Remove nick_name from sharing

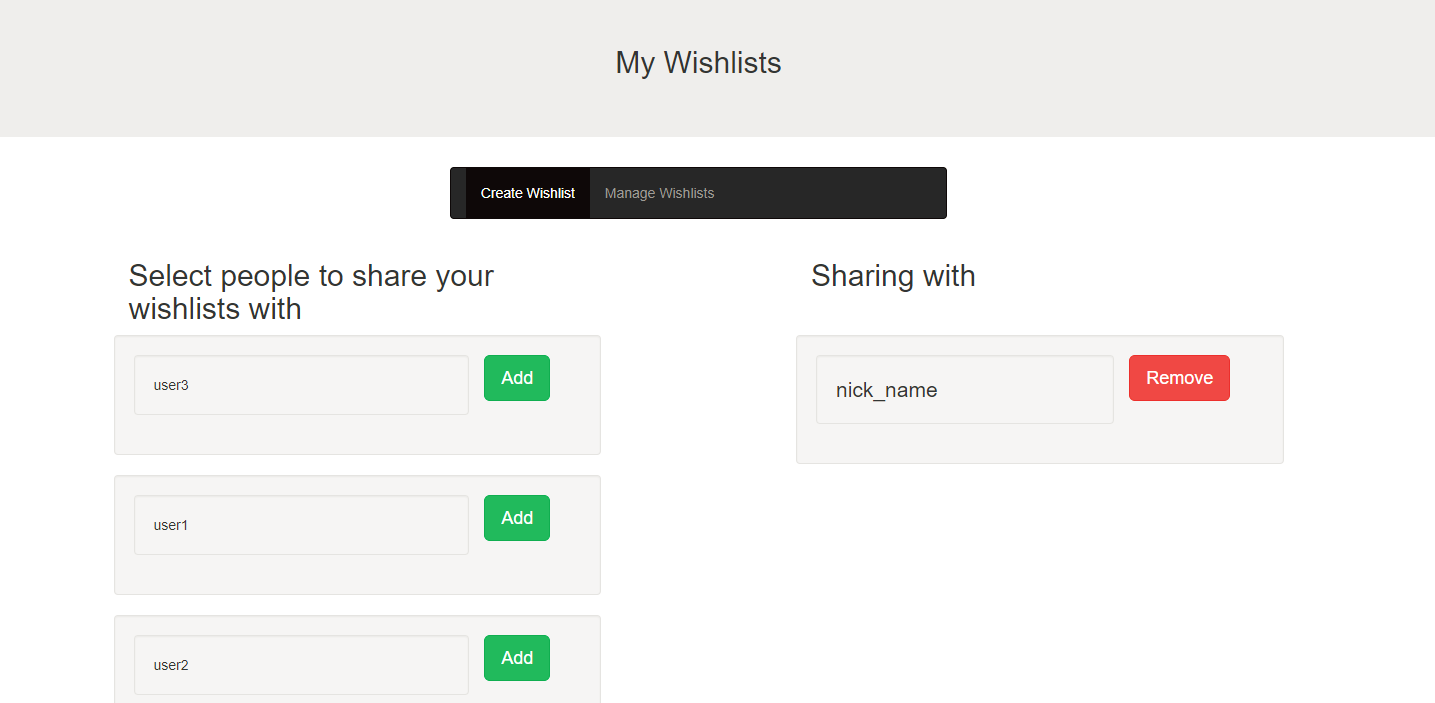[x=1179, y=378]
